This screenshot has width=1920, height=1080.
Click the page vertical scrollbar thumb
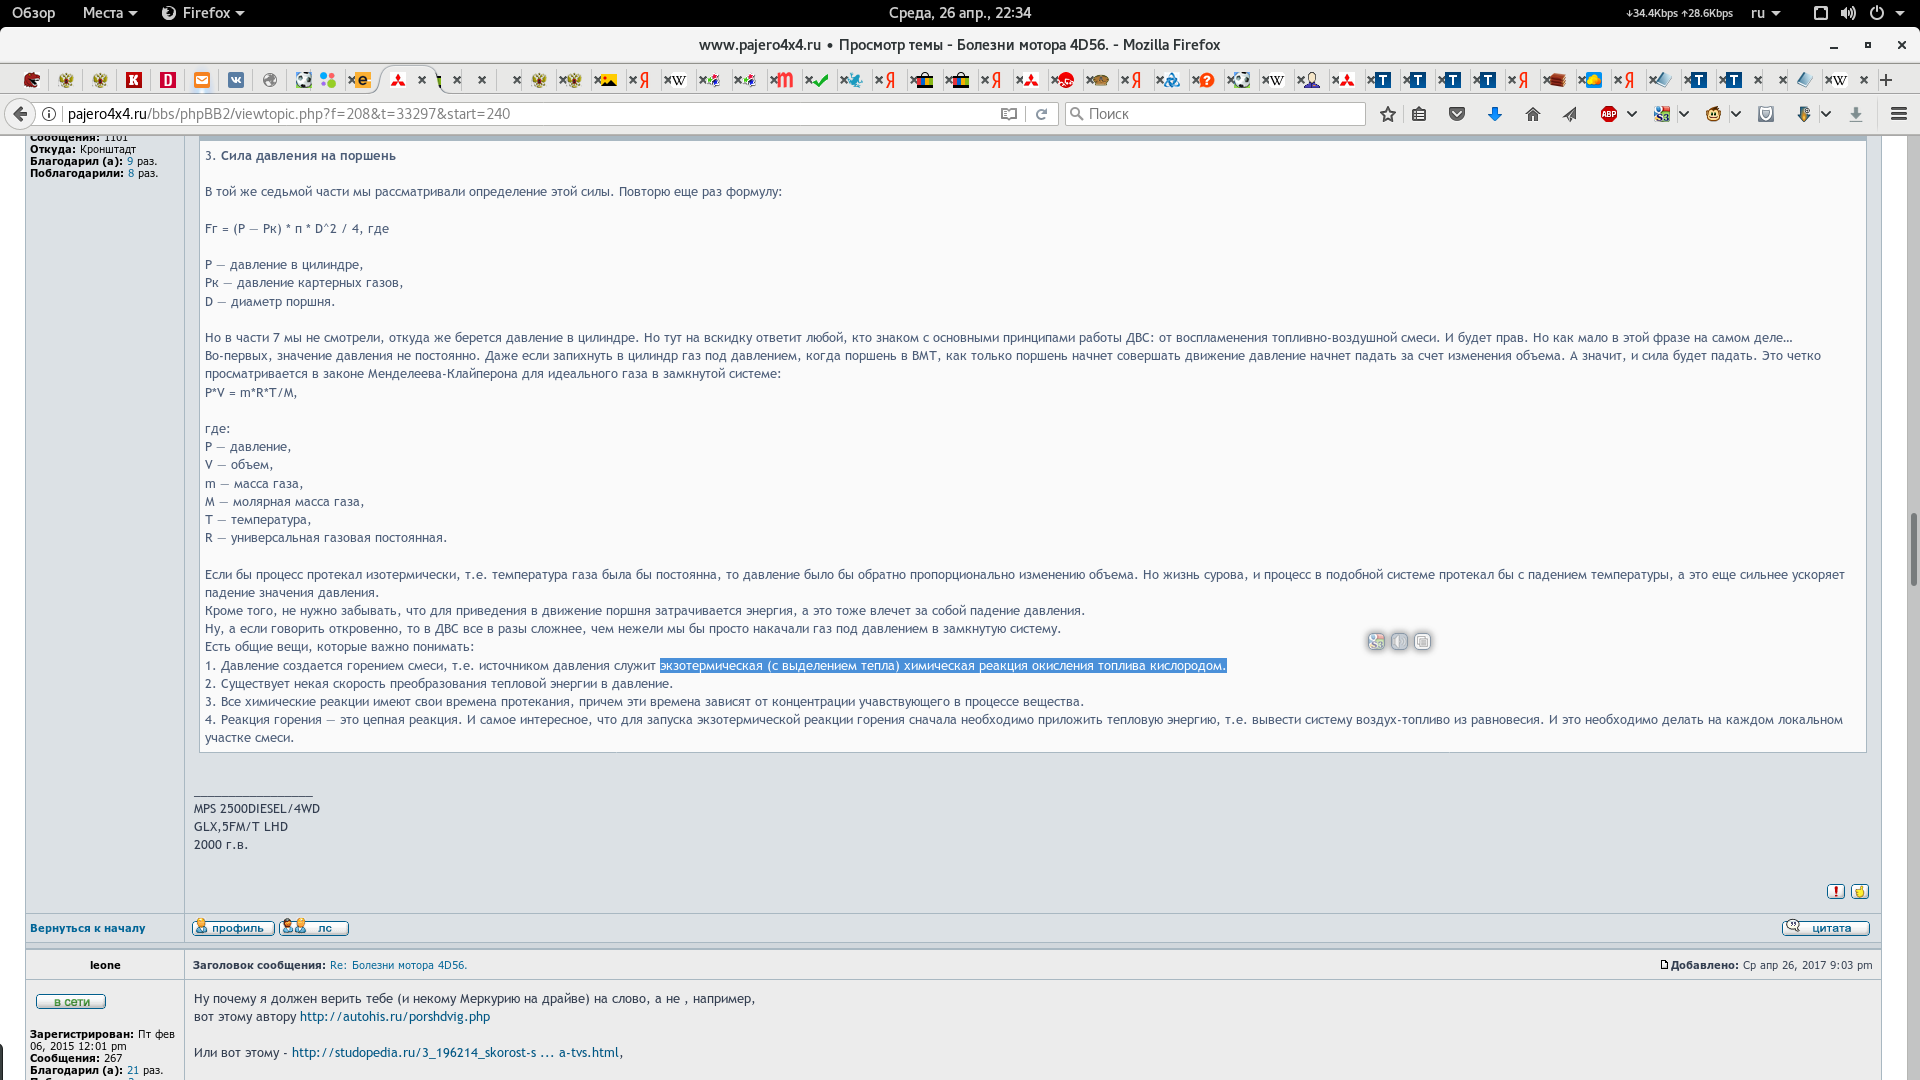[x=1913, y=548]
